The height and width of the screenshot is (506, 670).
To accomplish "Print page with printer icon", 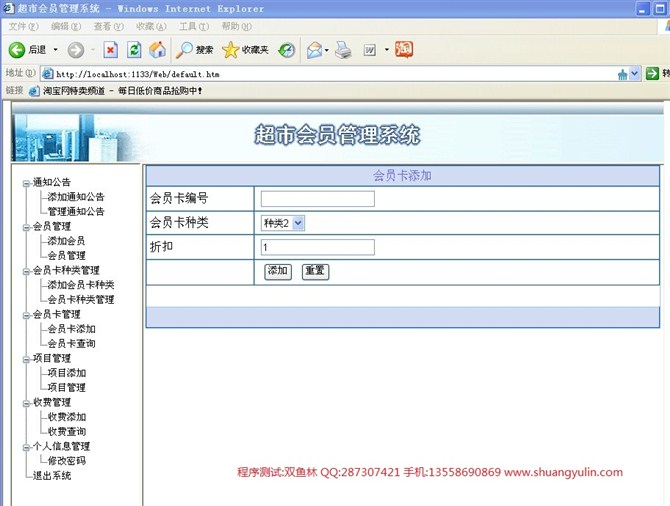I will [343, 50].
